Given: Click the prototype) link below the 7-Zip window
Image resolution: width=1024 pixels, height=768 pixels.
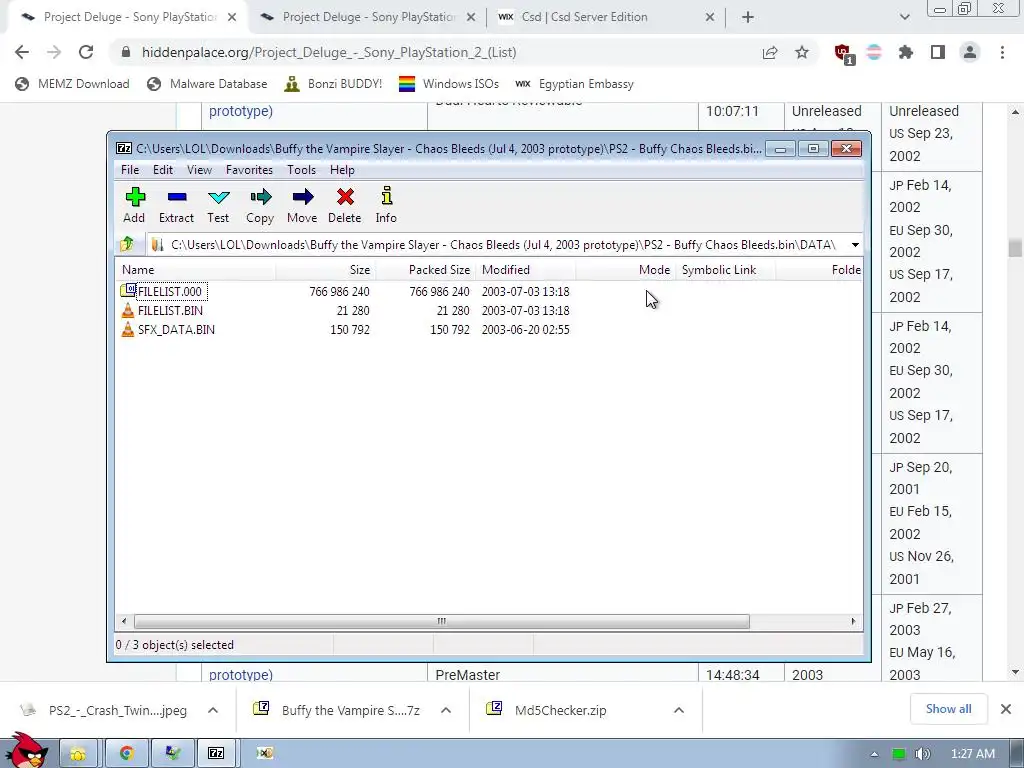Looking at the screenshot, I should [x=241, y=675].
